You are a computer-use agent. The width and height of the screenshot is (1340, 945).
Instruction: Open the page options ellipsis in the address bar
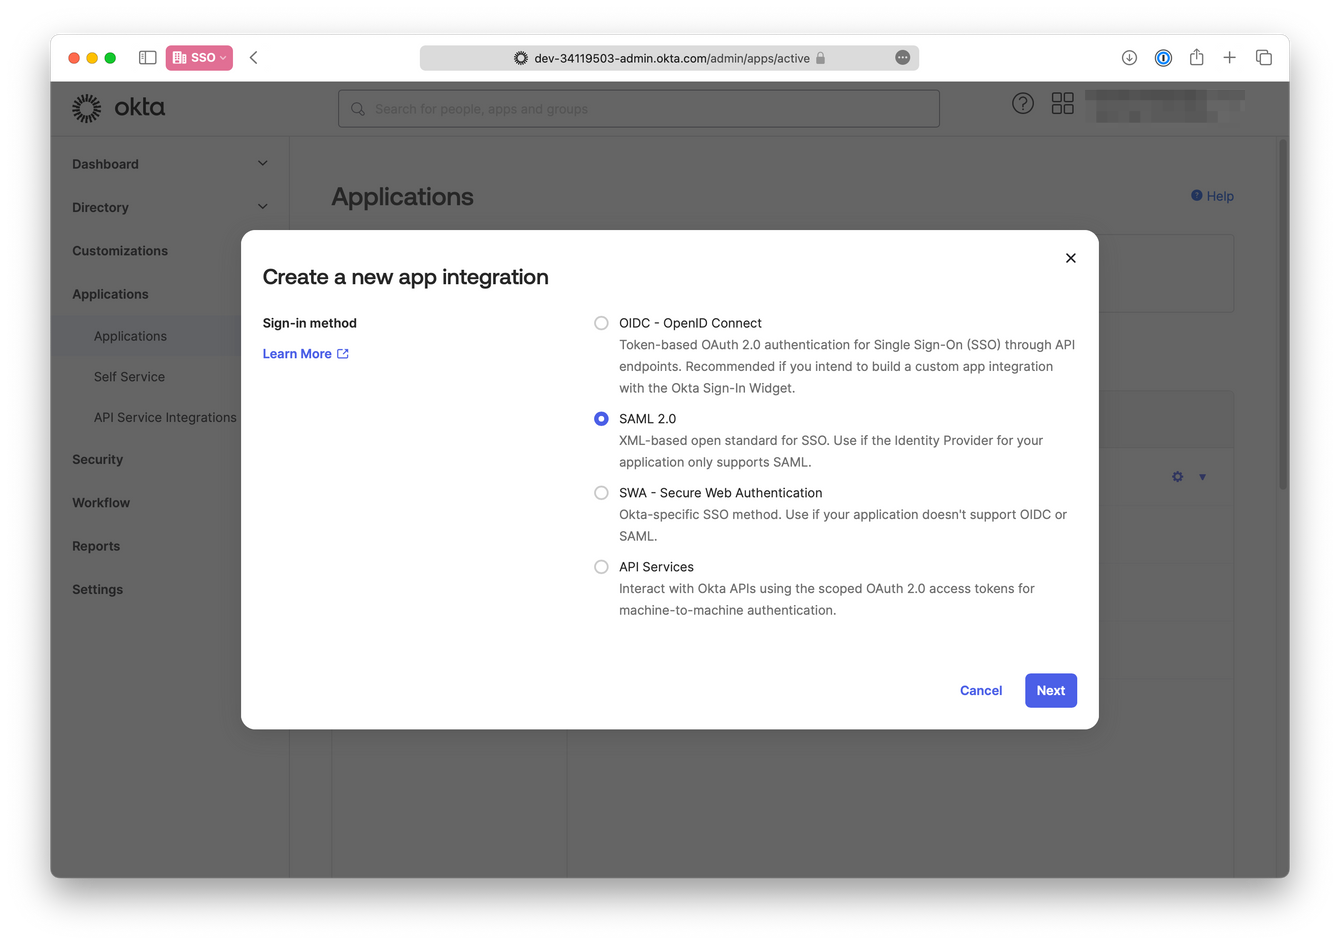click(902, 58)
